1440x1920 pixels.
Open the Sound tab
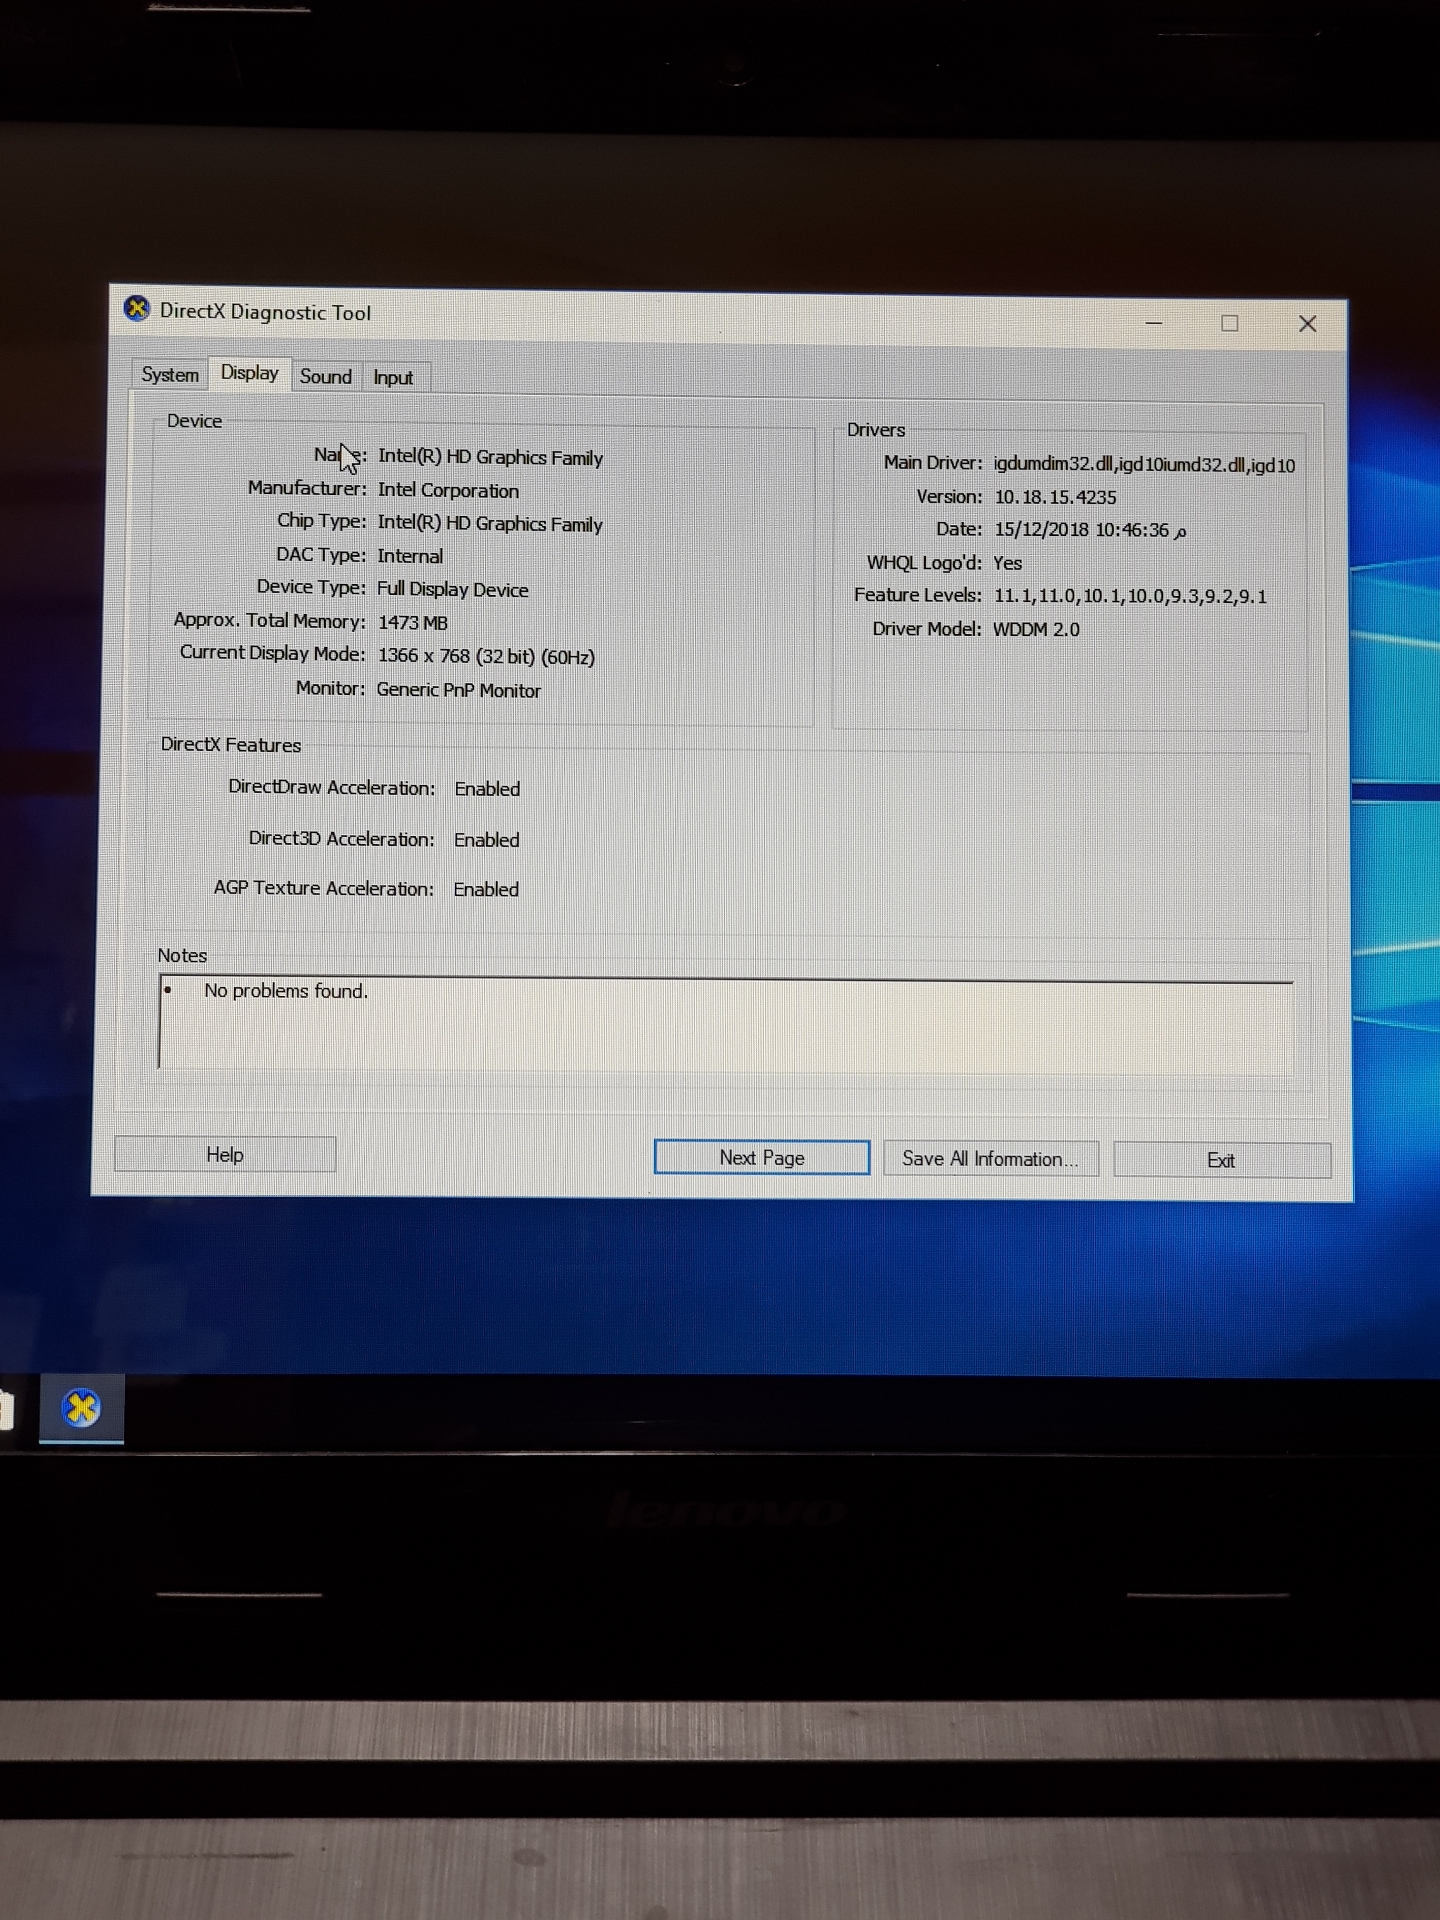(x=326, y=377)
